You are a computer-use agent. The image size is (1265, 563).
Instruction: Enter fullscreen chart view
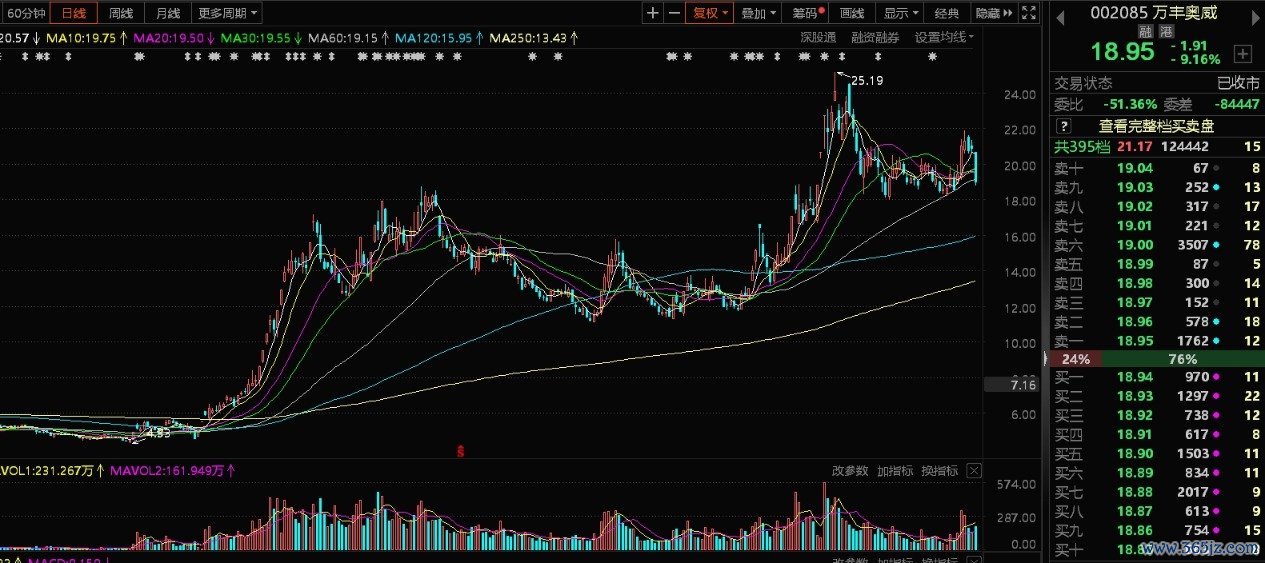coord(1030,13)
